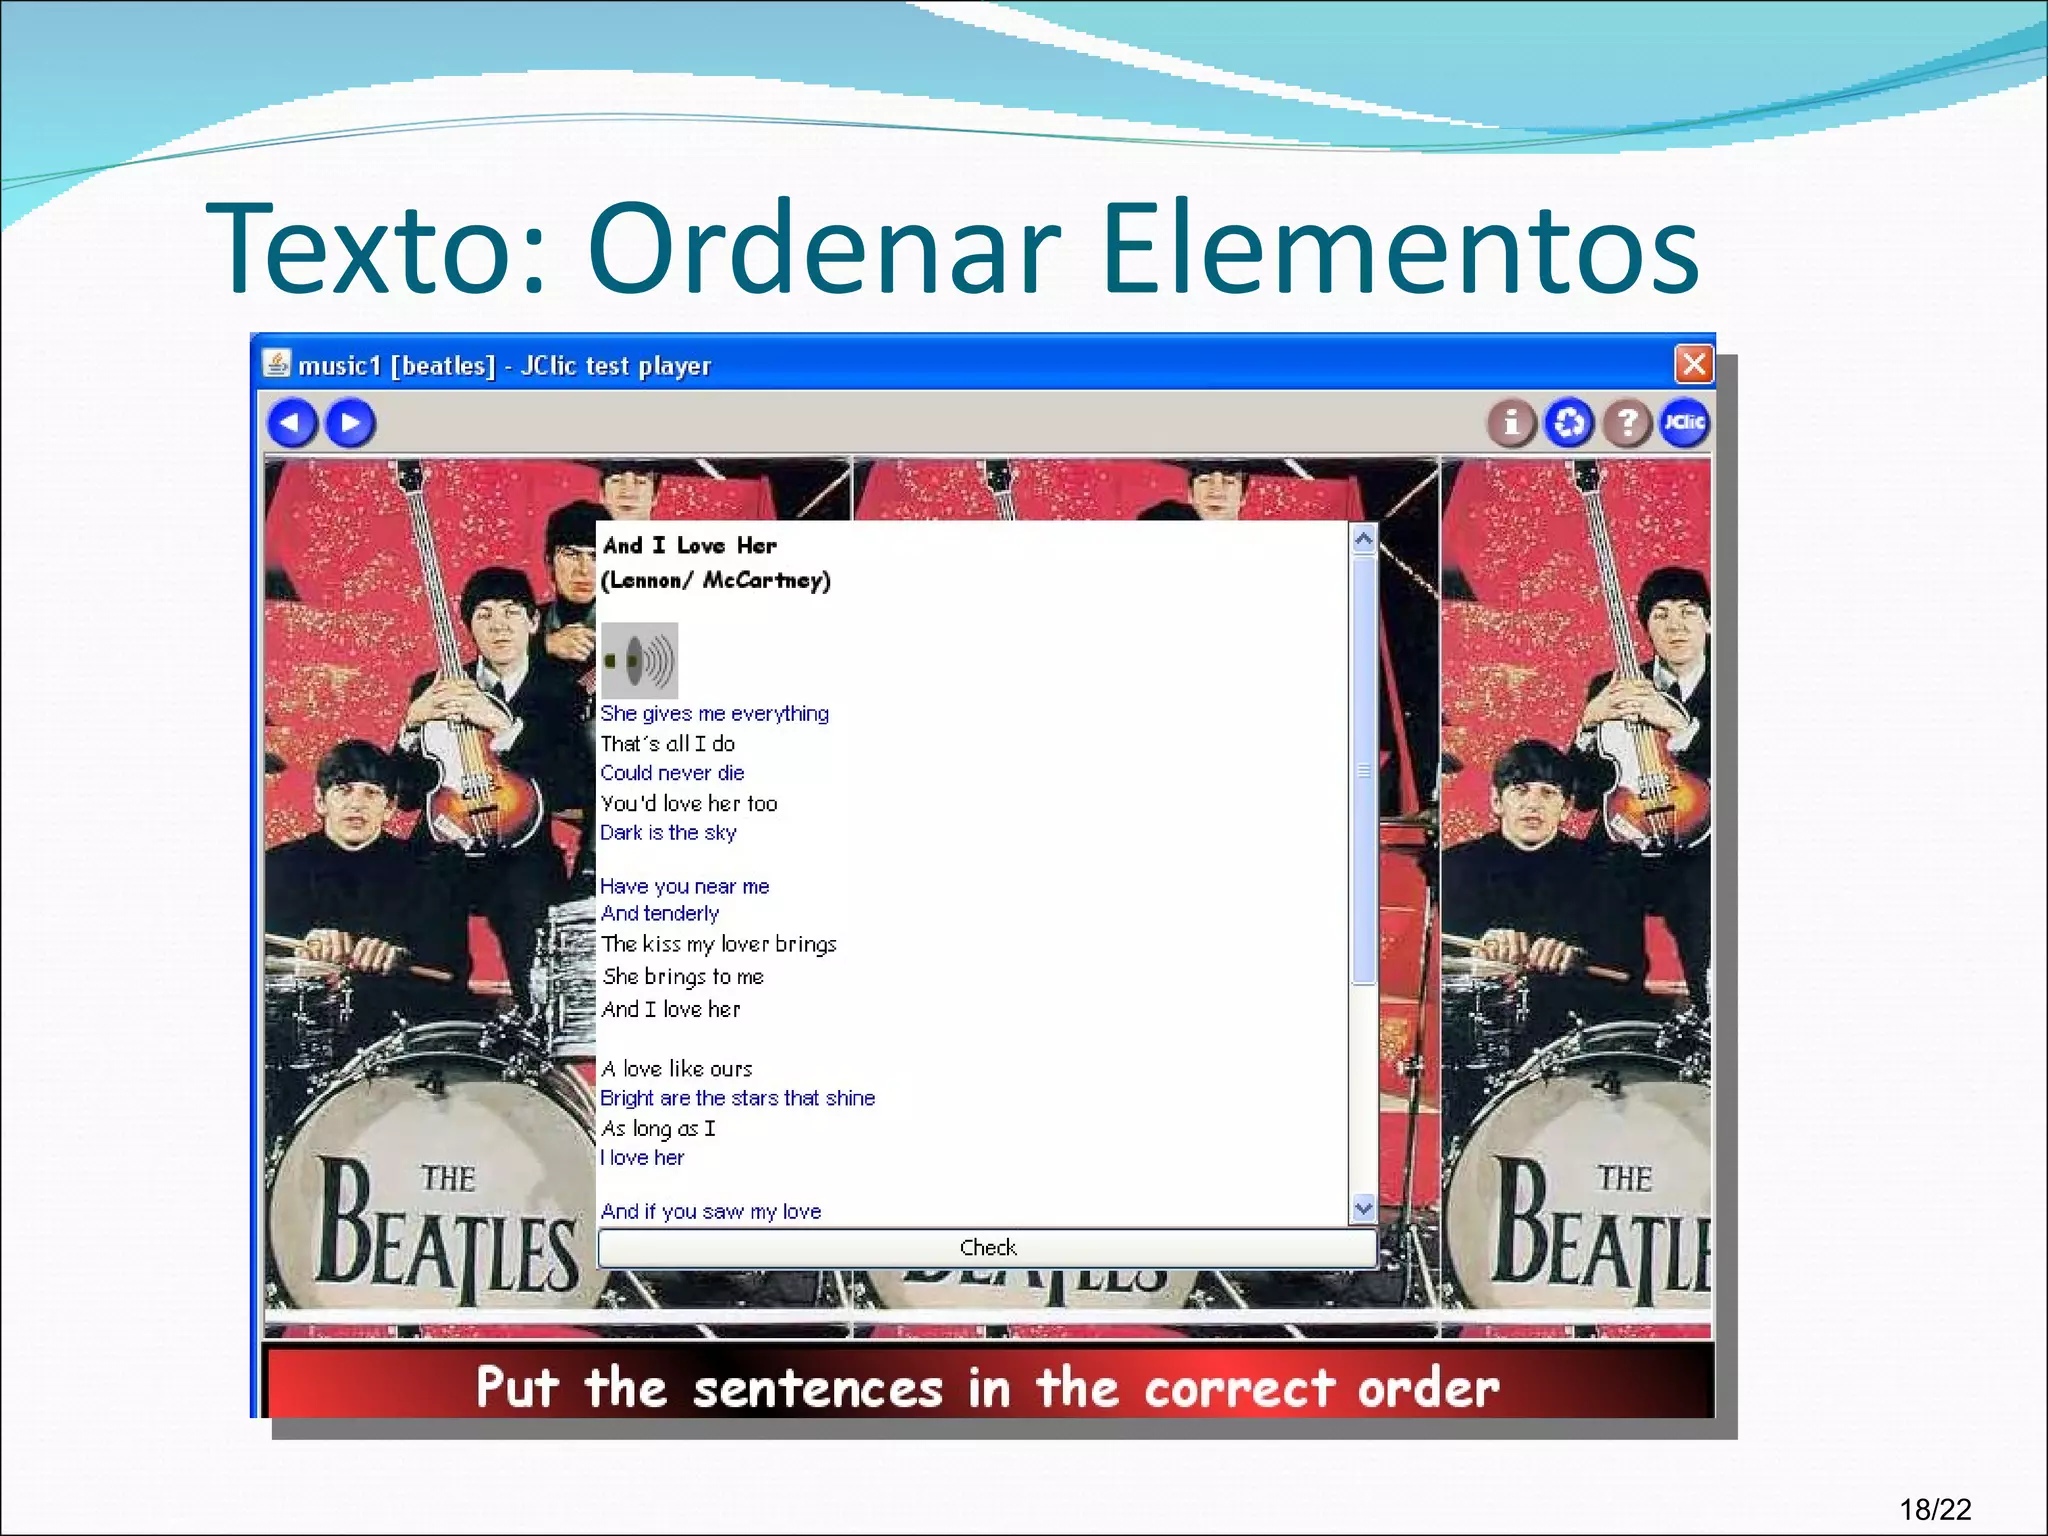The image size is (2048, 1536).
Task: Click the JClic logo button
Action: point(1684,423)
